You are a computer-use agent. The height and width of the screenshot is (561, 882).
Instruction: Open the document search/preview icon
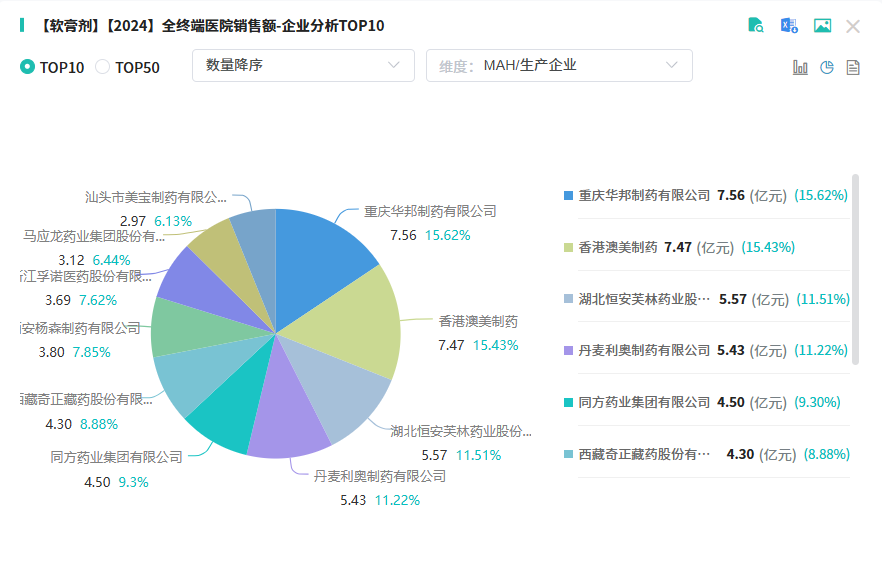[757, 26]
